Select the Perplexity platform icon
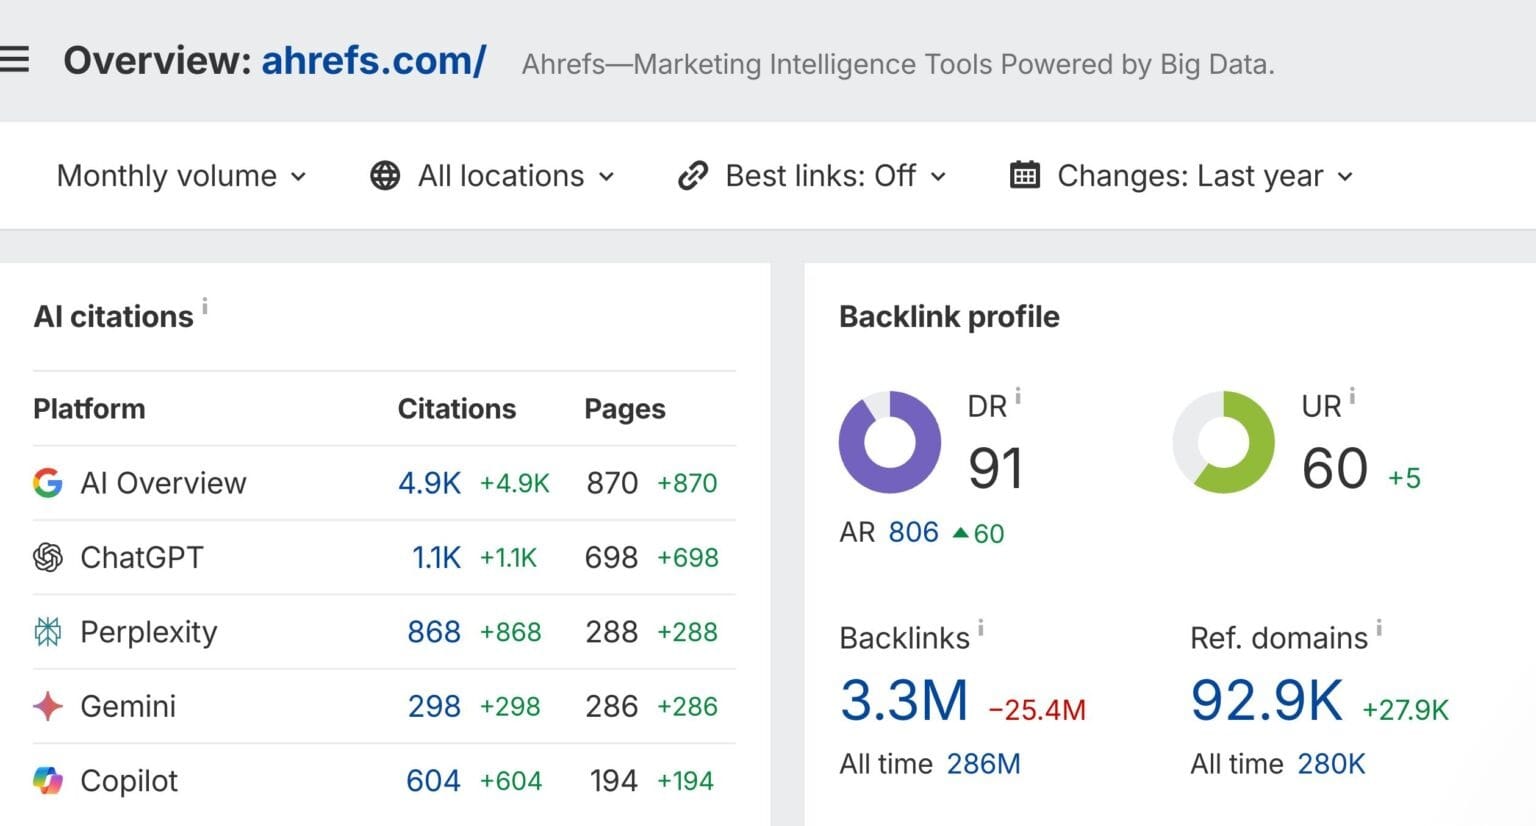The height and width of the screenshot is (826, 1536). 47,631
